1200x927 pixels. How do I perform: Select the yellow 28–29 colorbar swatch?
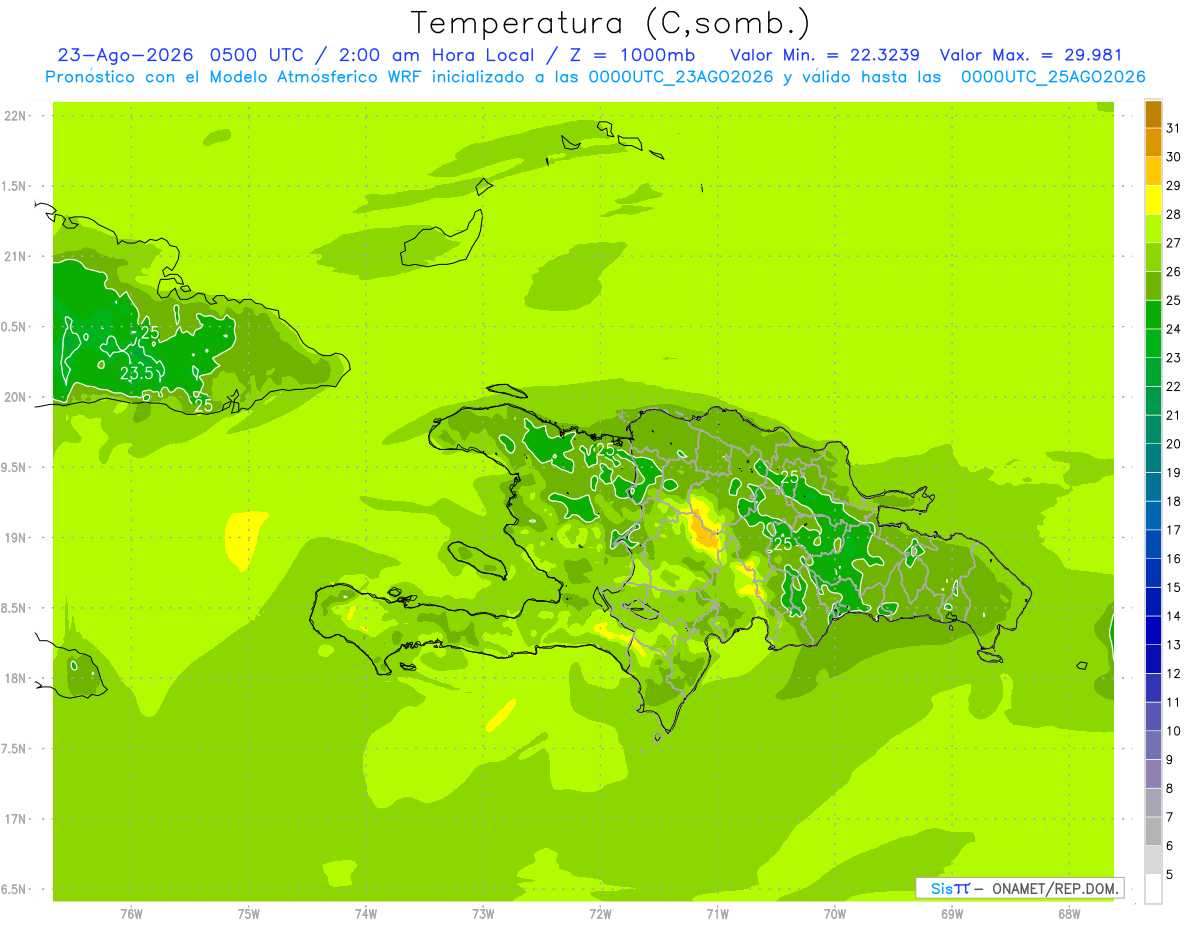[x=1153, y=200]
